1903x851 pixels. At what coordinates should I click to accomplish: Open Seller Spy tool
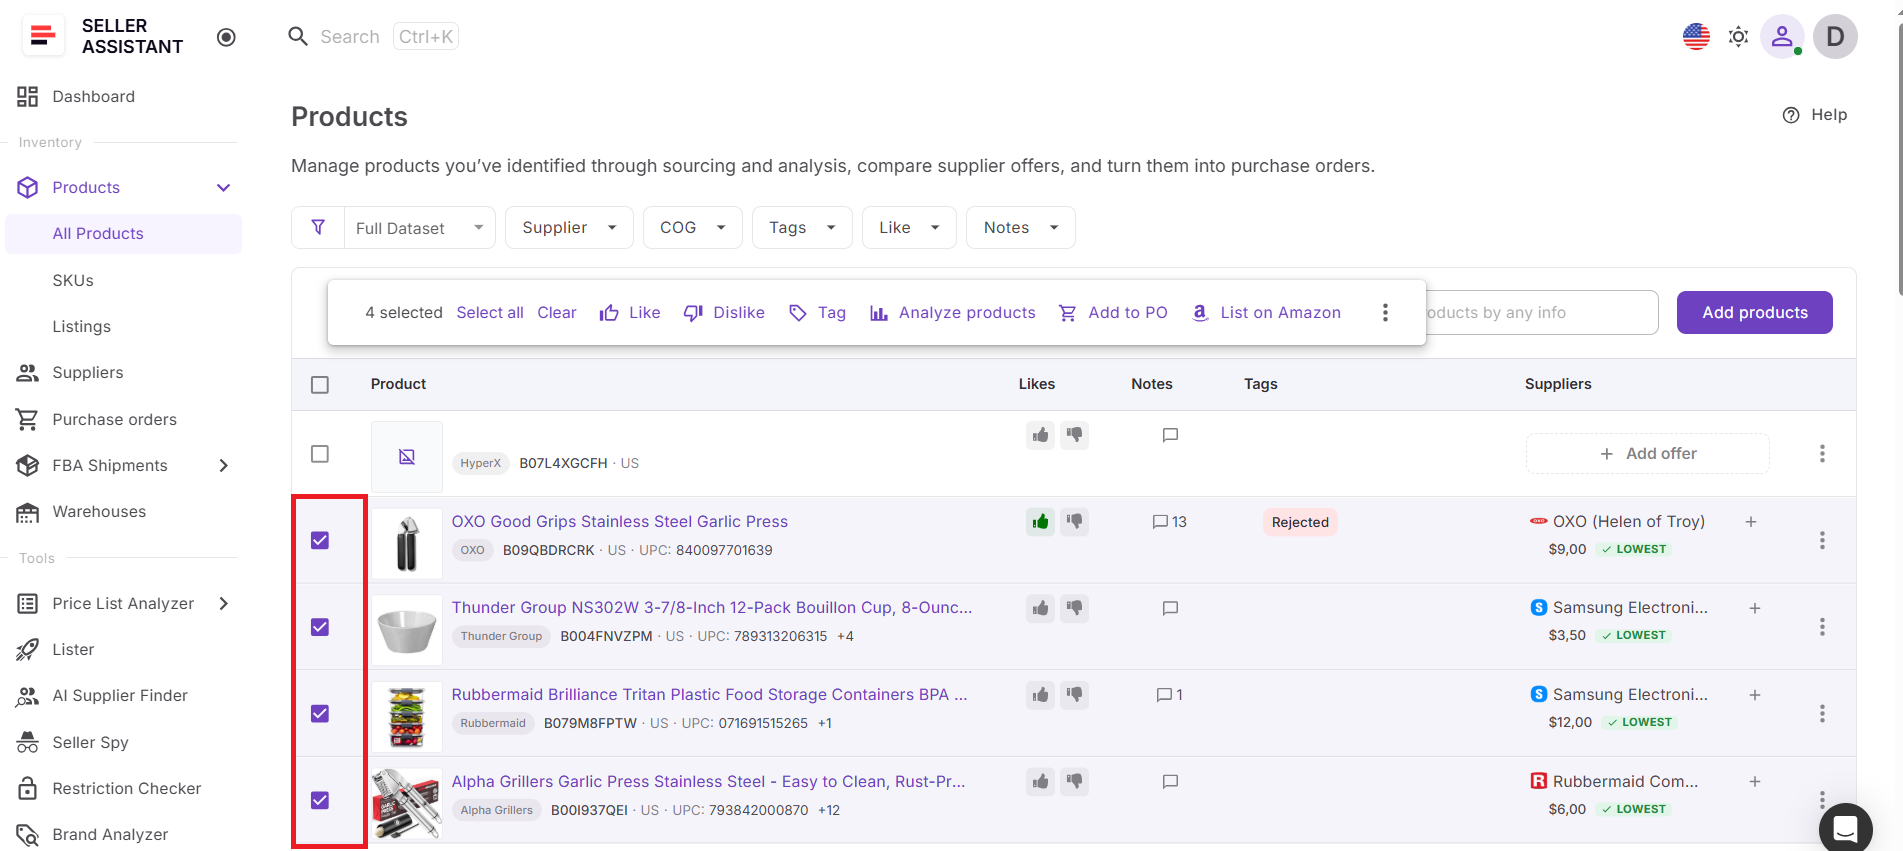(90, 743)
